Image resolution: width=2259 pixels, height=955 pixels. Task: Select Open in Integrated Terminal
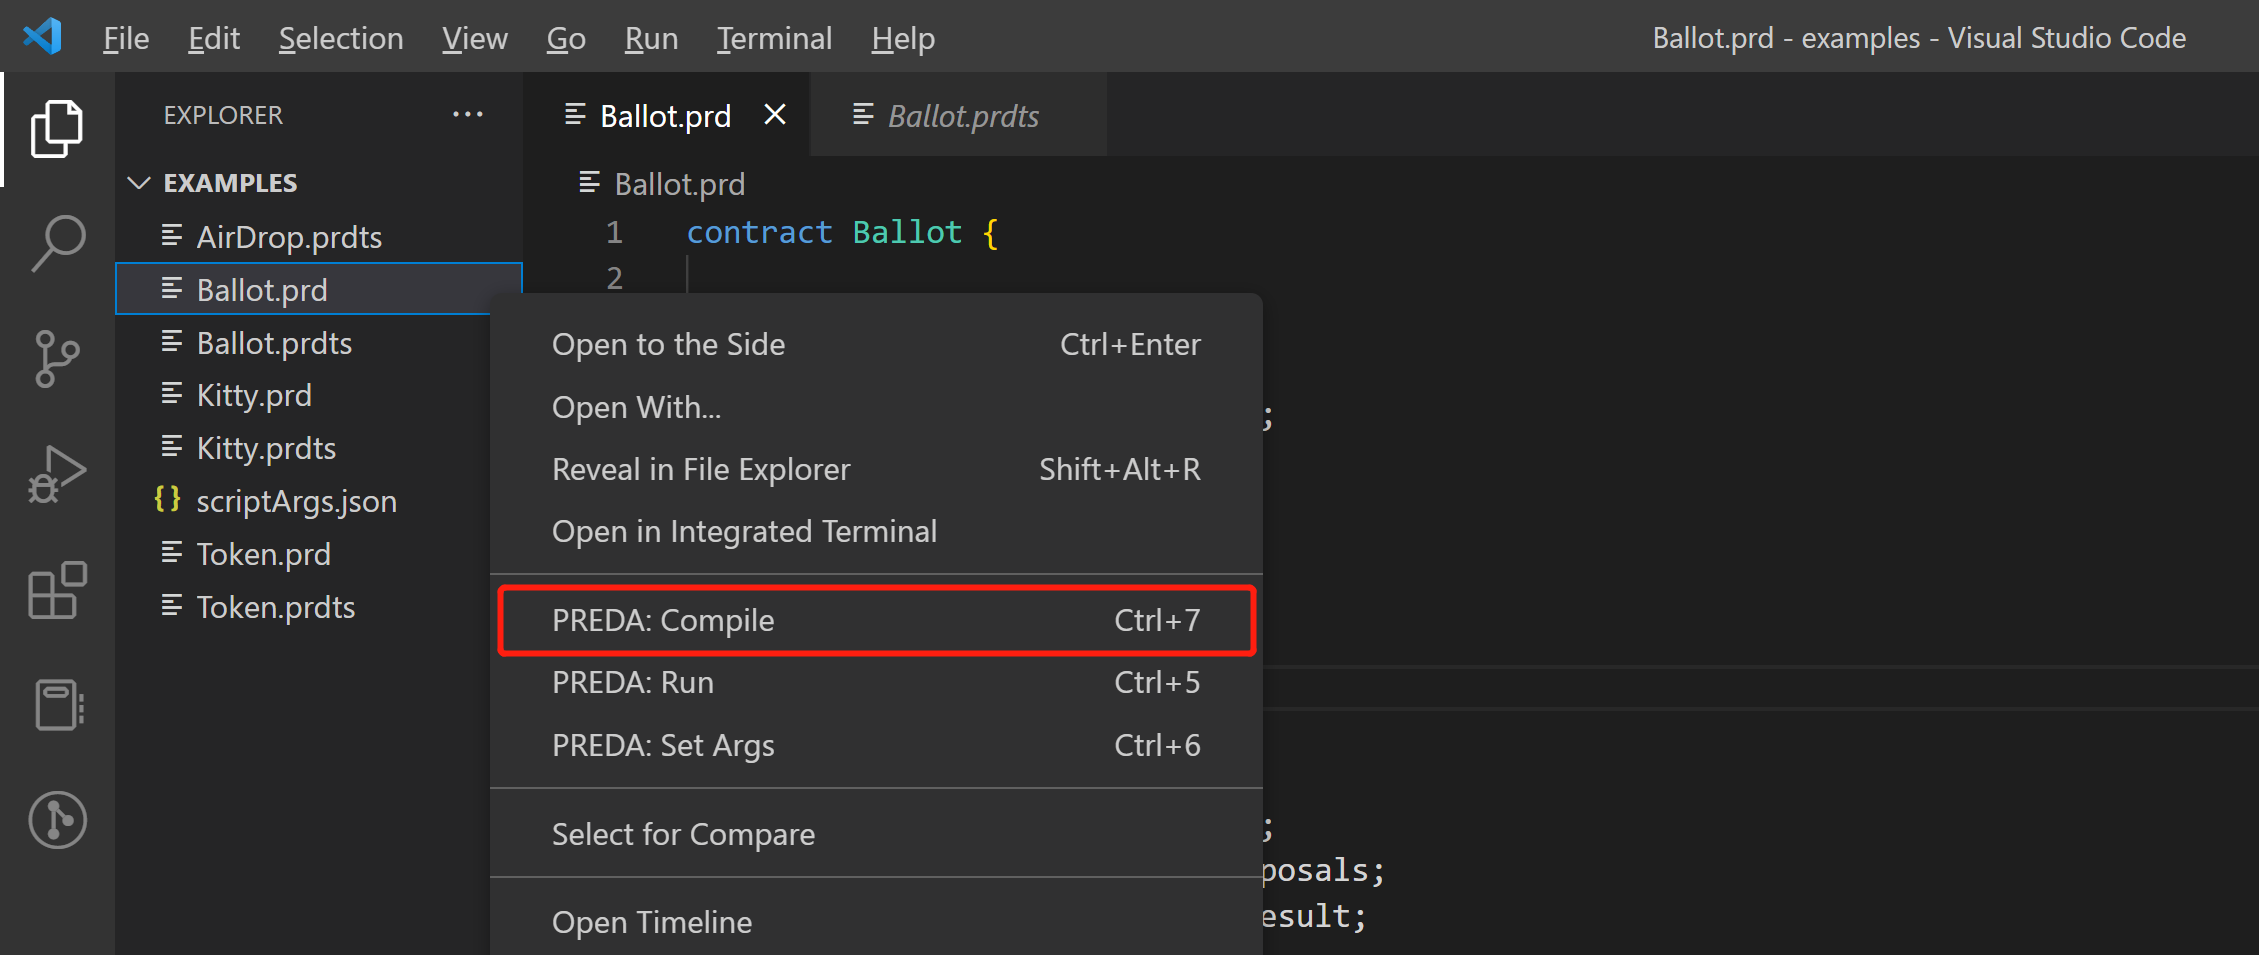tap(876, 531)
